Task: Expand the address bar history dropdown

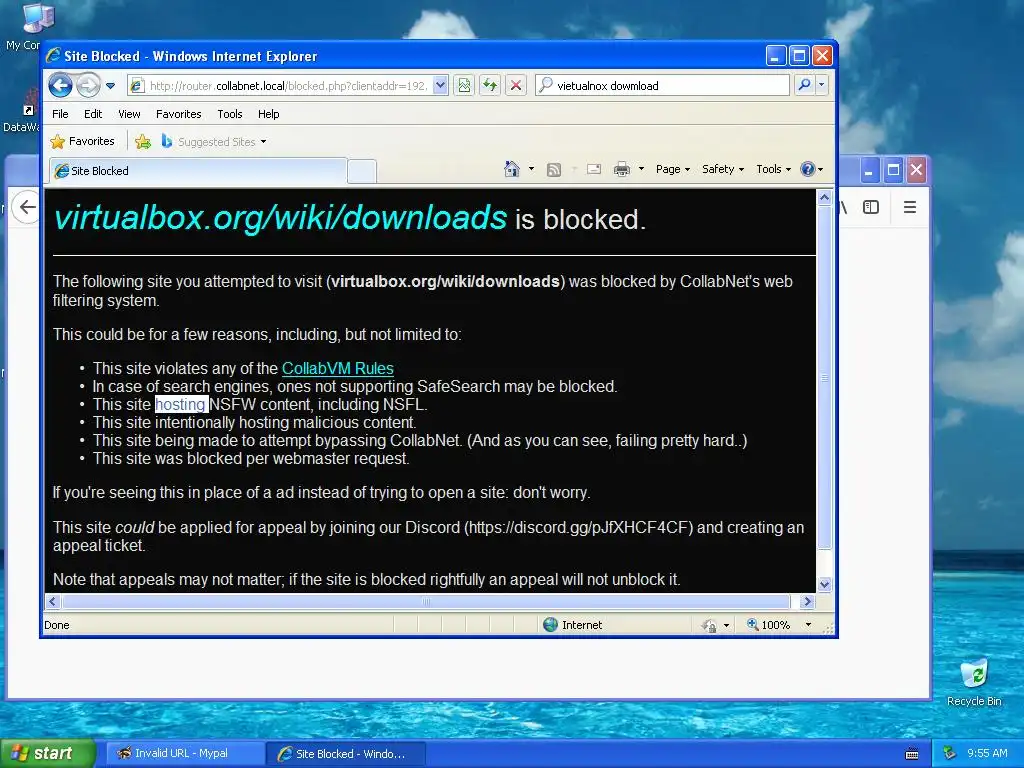Action: pos(440,86)
